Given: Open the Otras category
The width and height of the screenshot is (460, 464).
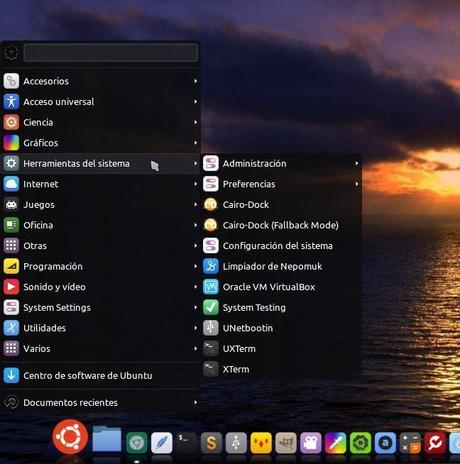Looking at the screenshot, I should tap(100, 246).
